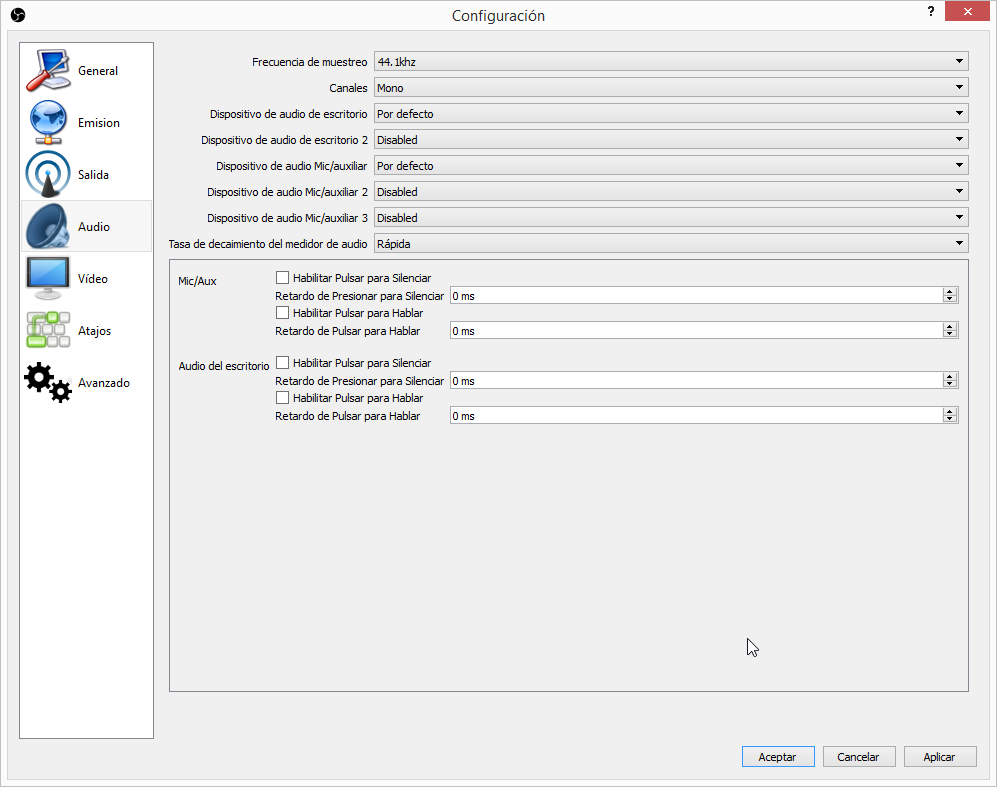Viewport: 997px width, 787px height.
Task: Open Canales dropdown showing Mono
Action: click(x=671, y=88)
